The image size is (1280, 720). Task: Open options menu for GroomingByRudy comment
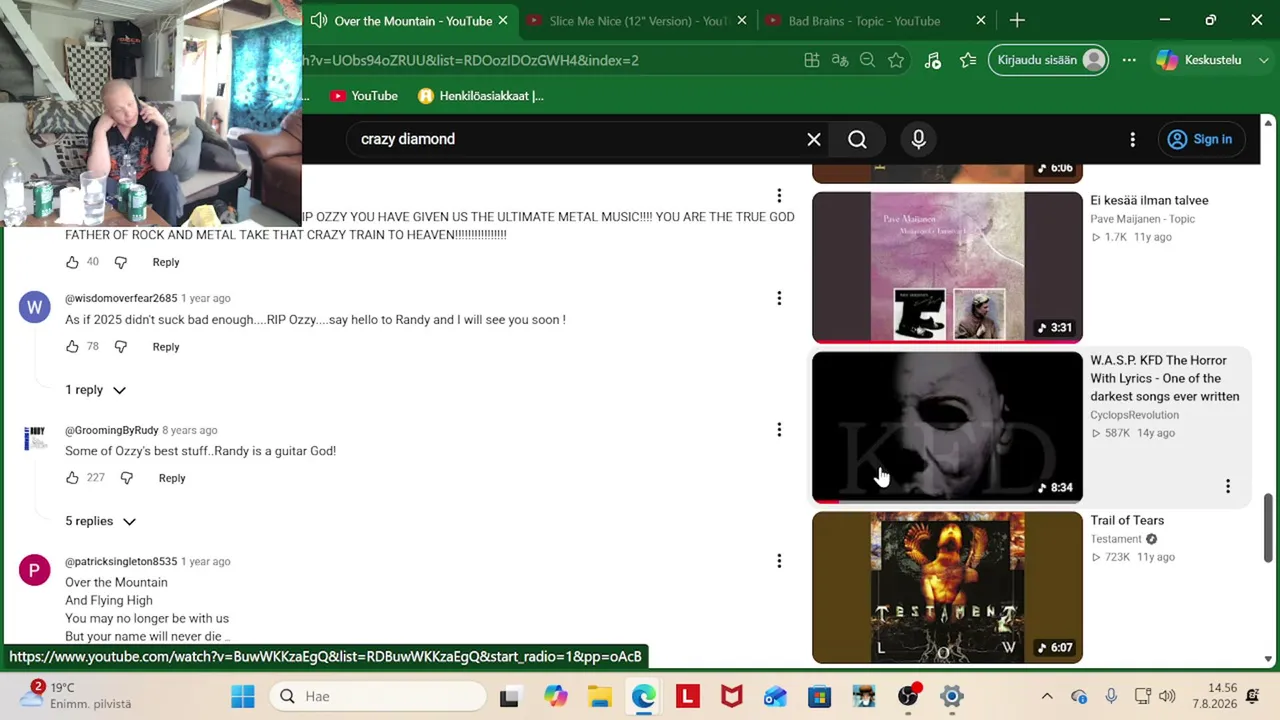click(x=779, y=430)
